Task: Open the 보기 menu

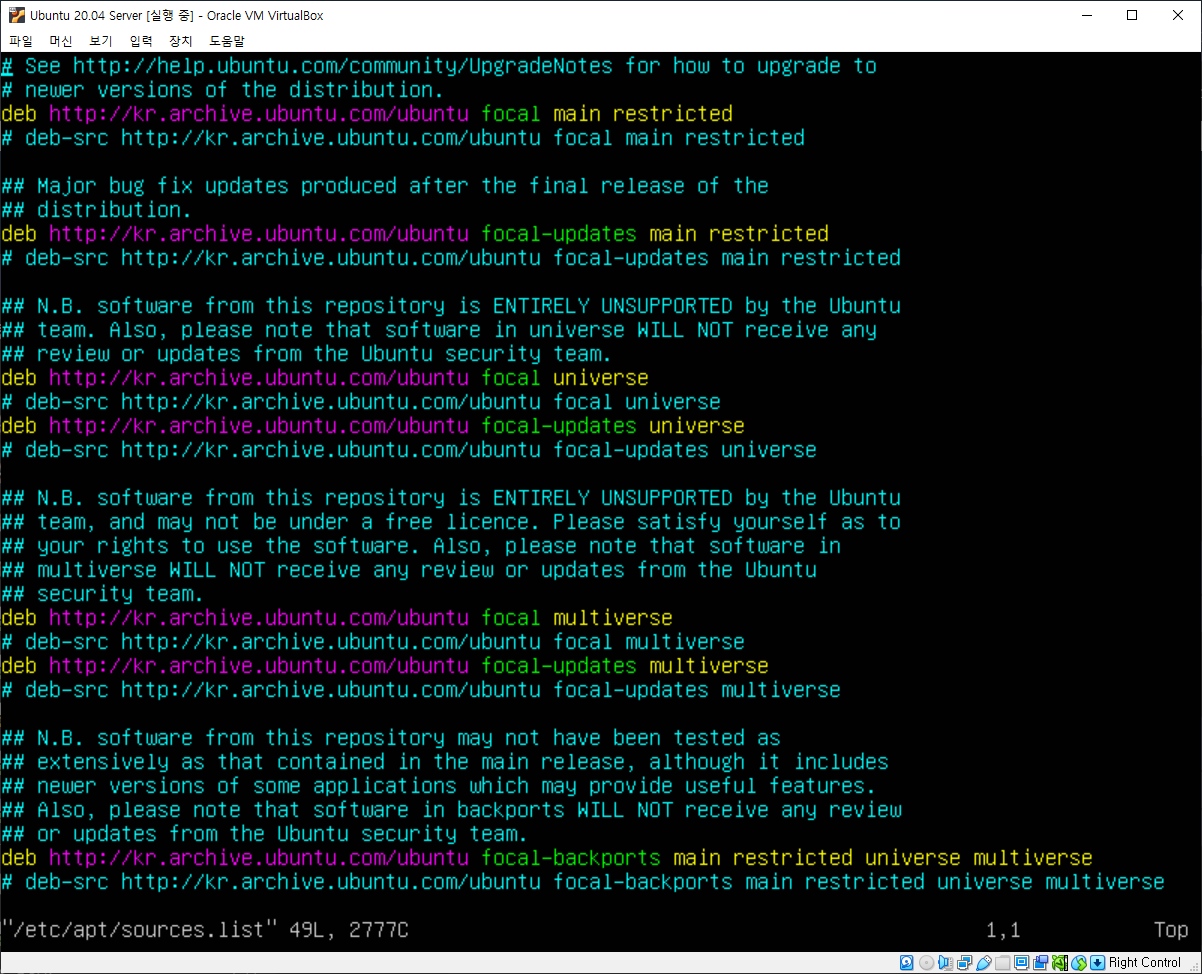Action: click(101, 41)
